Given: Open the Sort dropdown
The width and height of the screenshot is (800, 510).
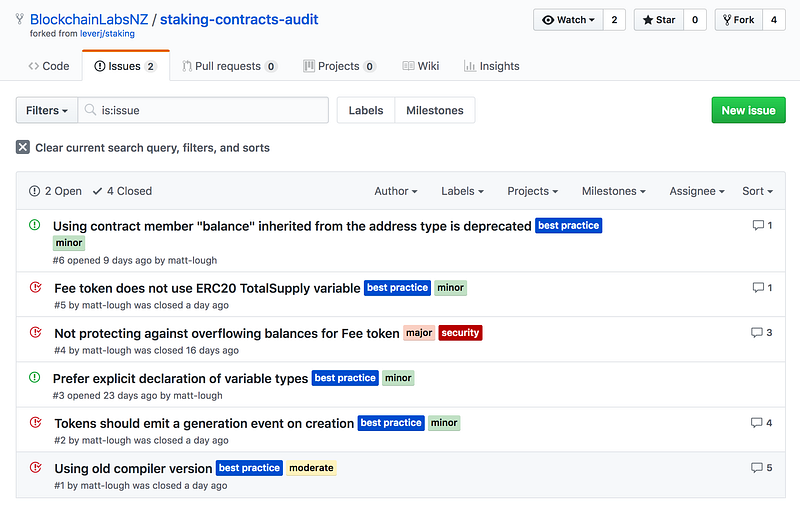Looking at the screenshot, I should 758,191.
